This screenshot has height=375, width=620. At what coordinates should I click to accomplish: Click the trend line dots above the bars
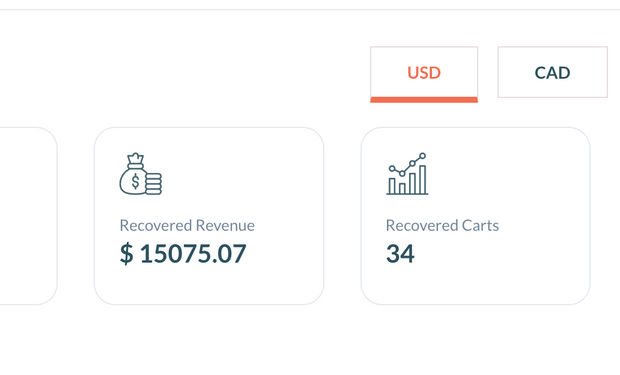pos(408,164)
